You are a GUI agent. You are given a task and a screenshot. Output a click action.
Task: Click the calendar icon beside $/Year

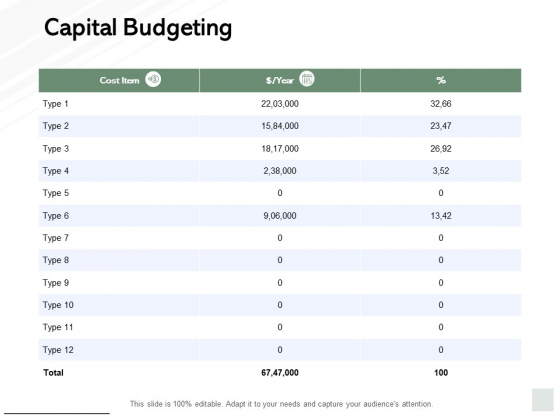pyautogui.click(x=307, y=79)
